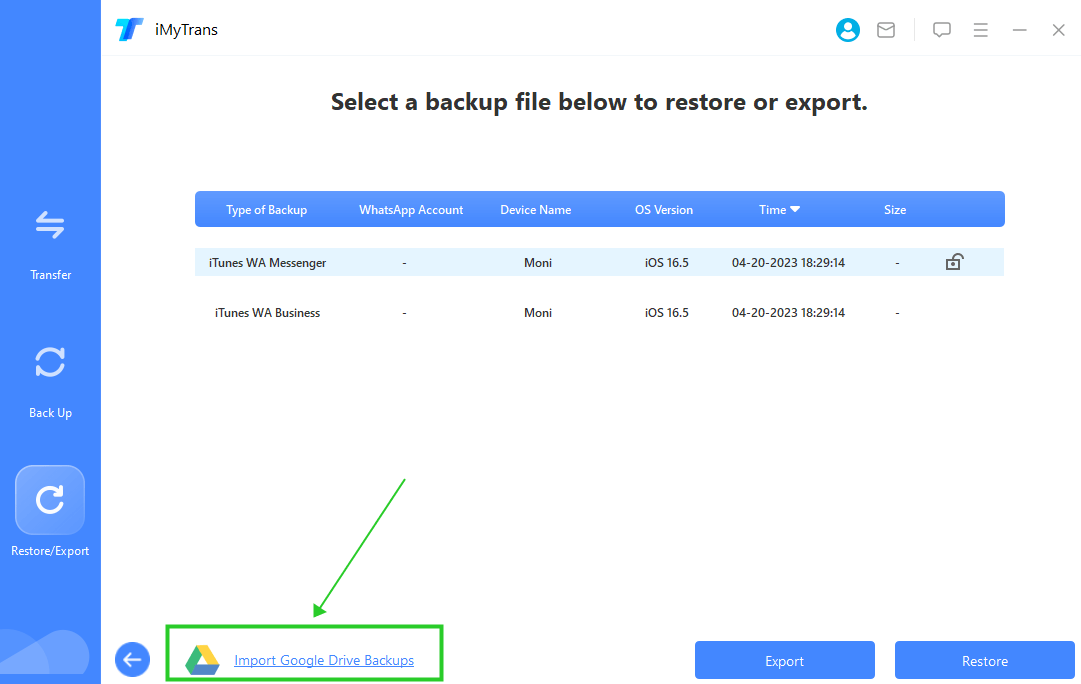Click the timestamp in the WA Messenger row
This screenshot has height=684, width=1081.
(788, 263)
